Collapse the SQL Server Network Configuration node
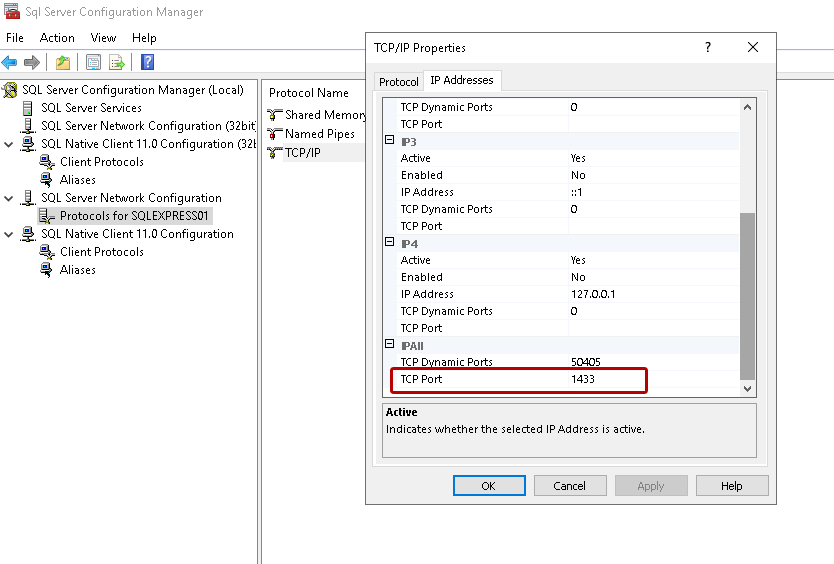The width and height of the screenshot is (834, 564). pos(9,198)
